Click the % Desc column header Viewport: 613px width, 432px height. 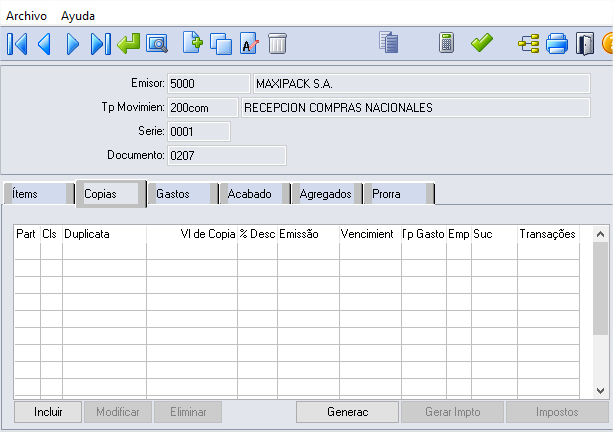tap(258, 234)
